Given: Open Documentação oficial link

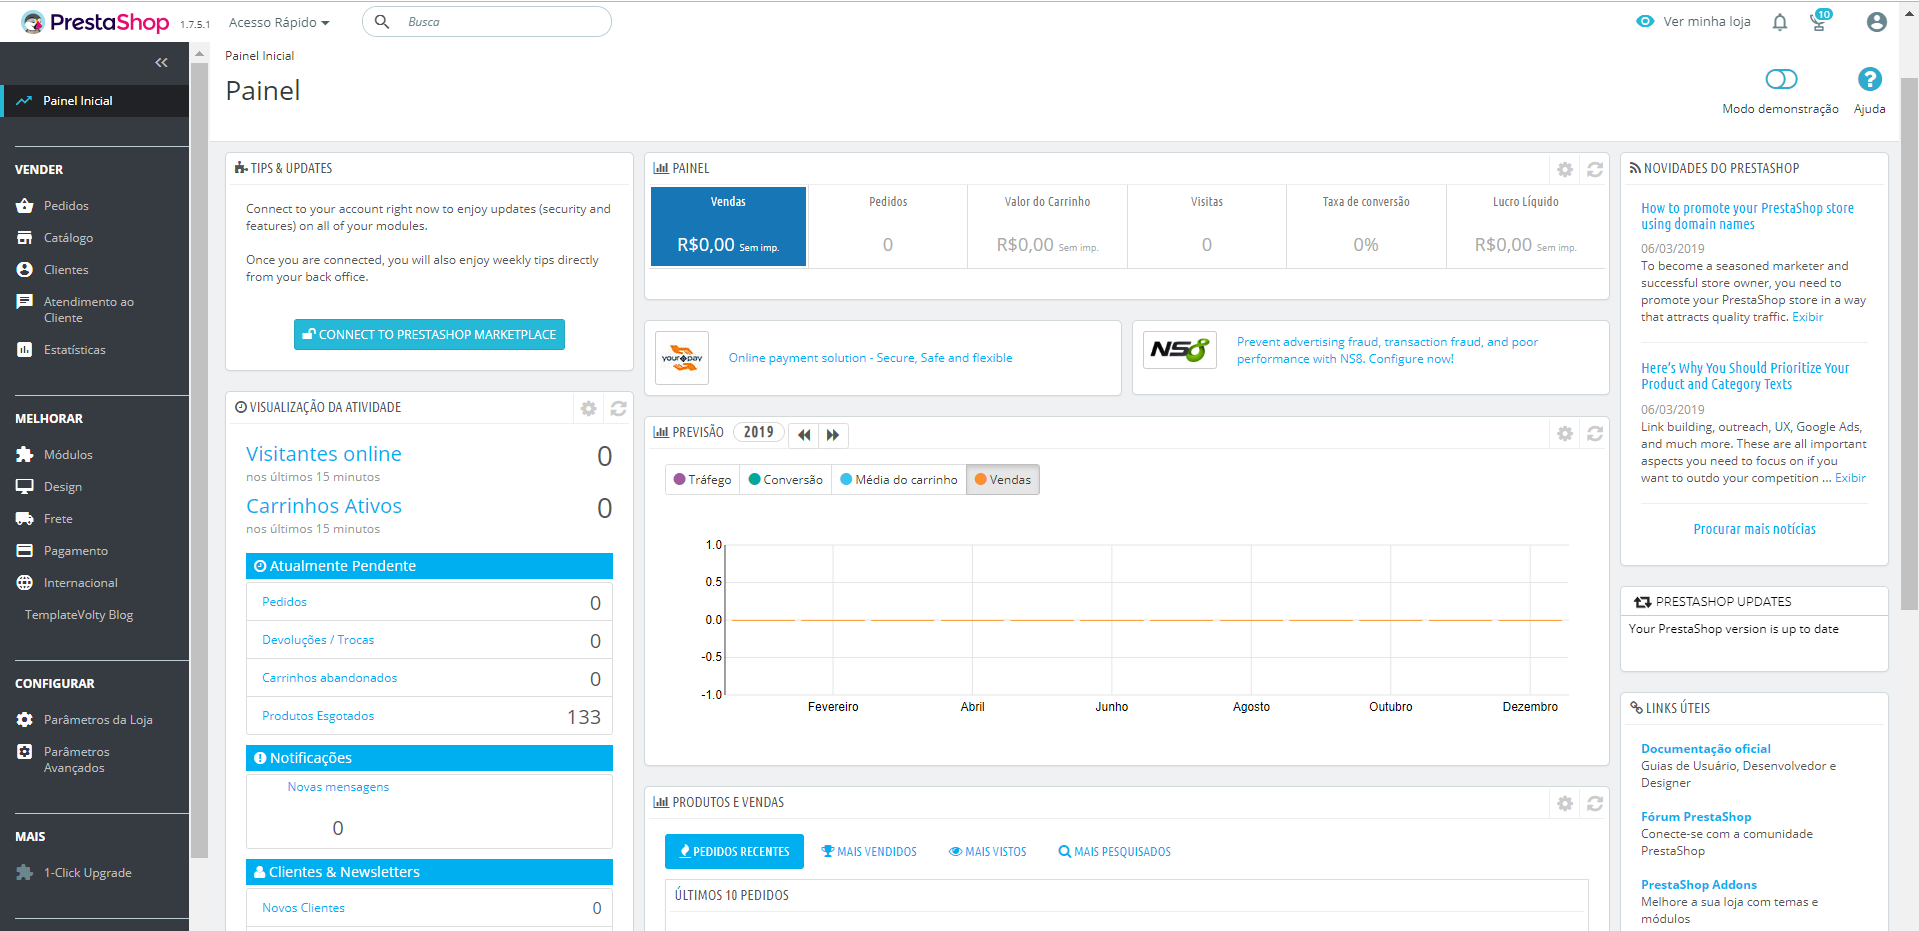Looking at the screenshot, I should coord(1705,749).
